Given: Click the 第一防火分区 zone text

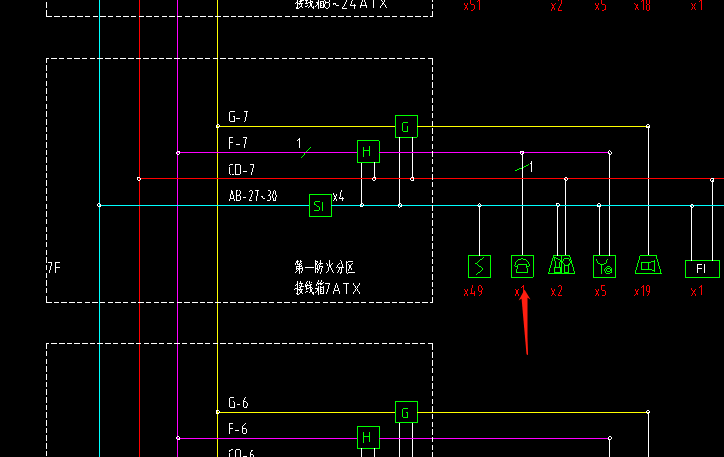Looking at the screenshot, I should point(325,267).
